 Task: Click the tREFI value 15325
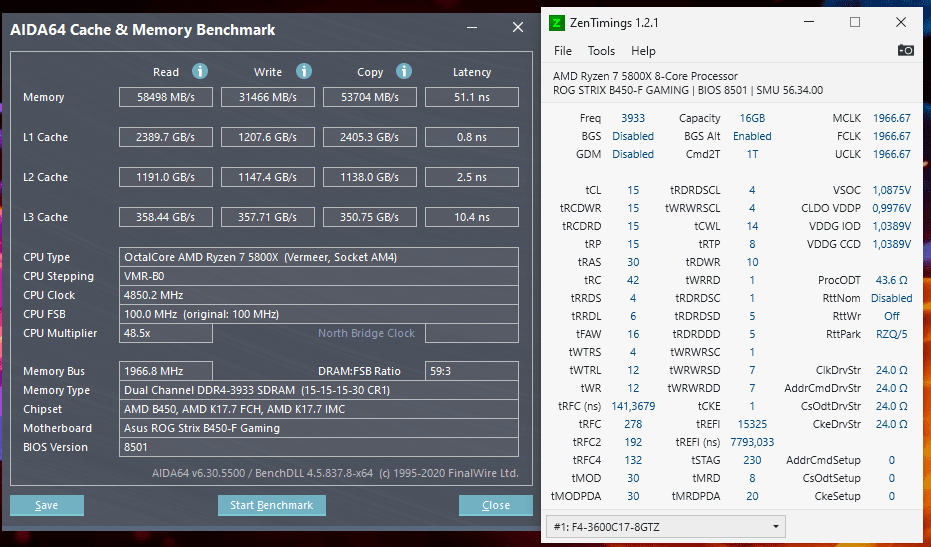click(752, 424)
